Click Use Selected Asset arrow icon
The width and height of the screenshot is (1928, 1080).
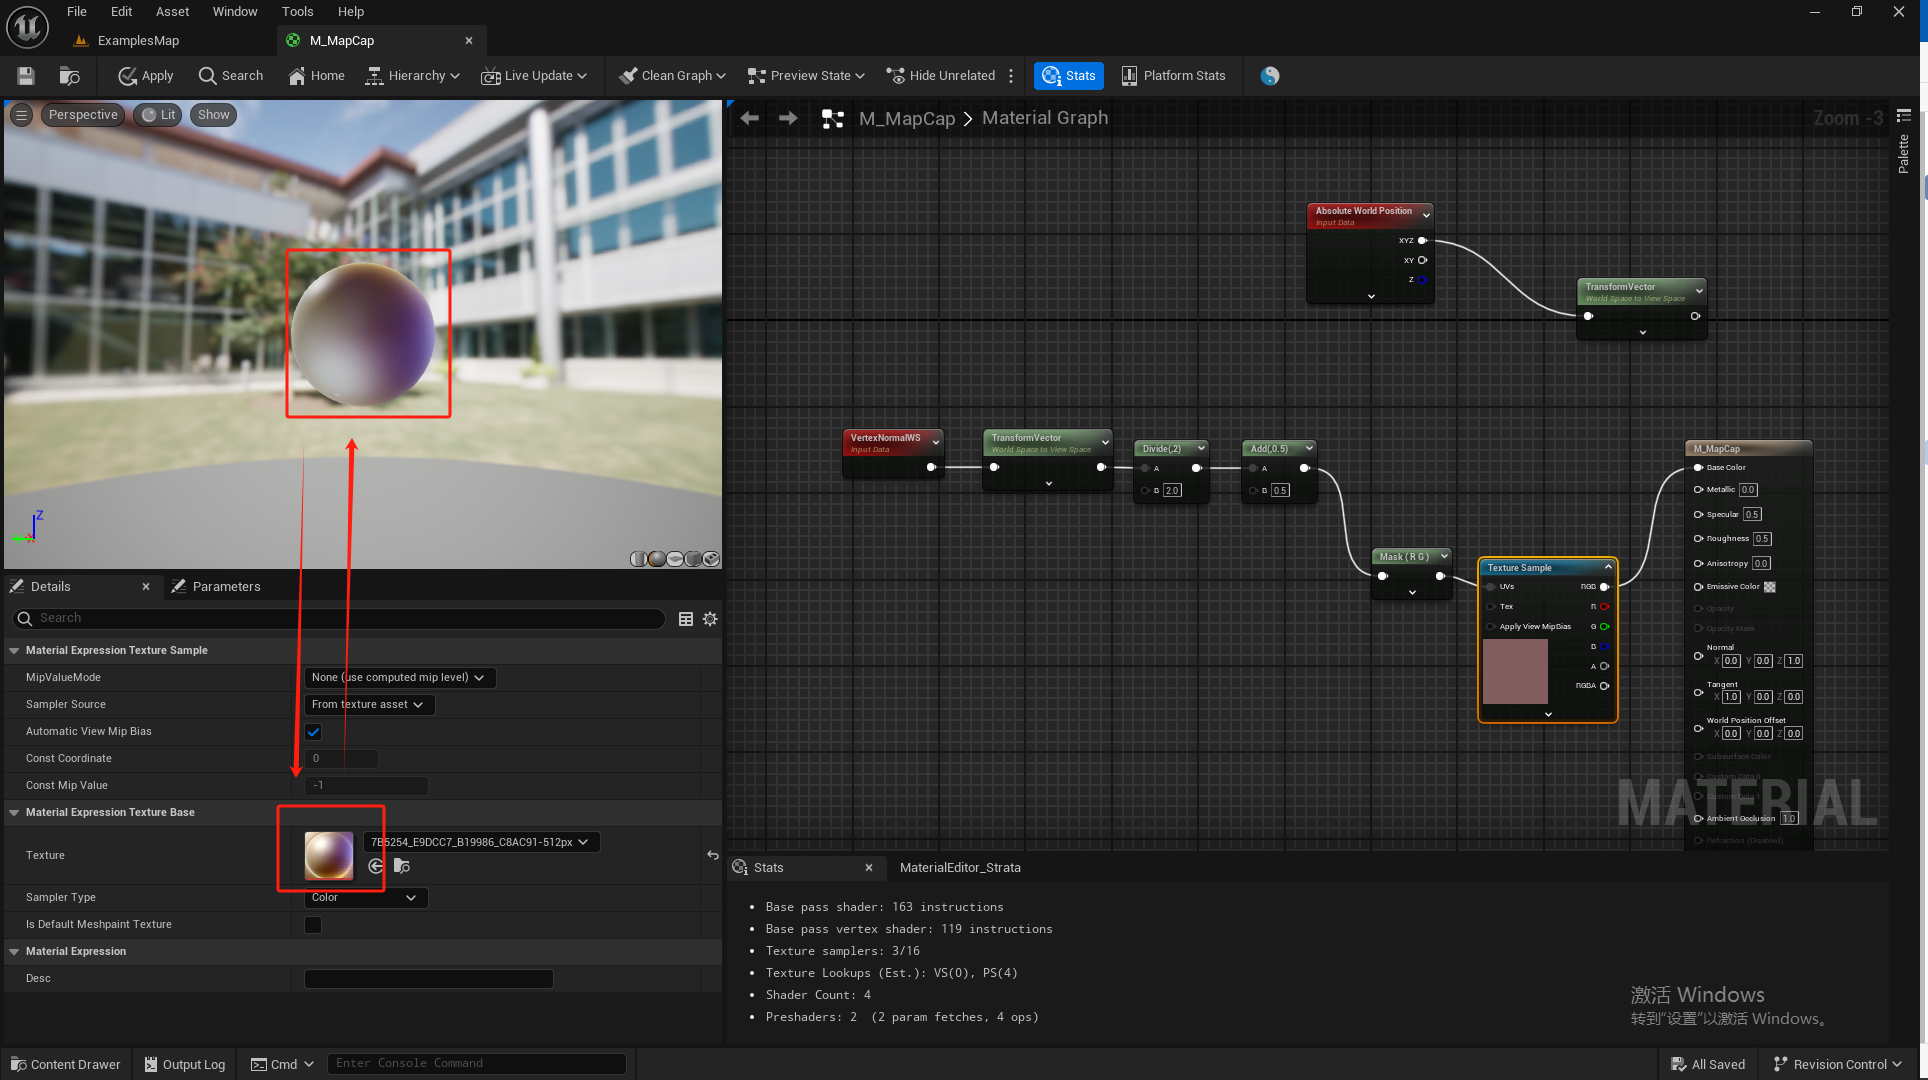point(376,866)
